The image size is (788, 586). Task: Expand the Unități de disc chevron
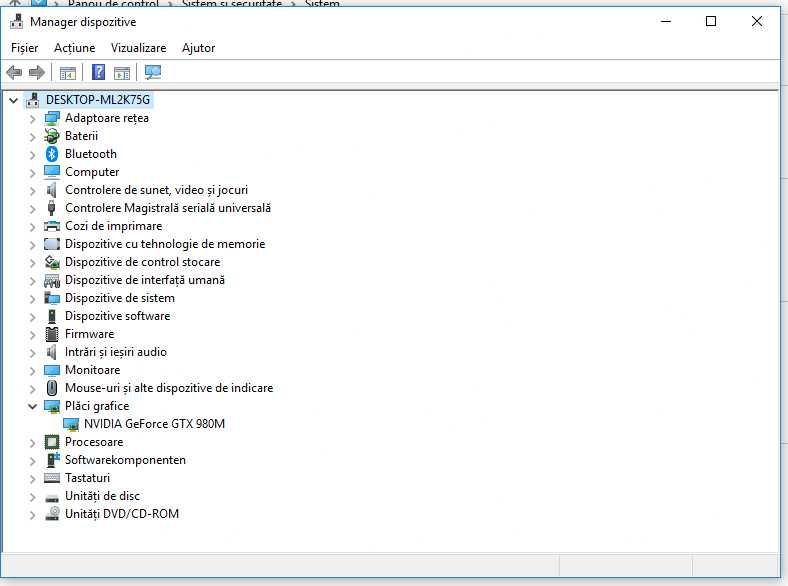pos(33,497)
